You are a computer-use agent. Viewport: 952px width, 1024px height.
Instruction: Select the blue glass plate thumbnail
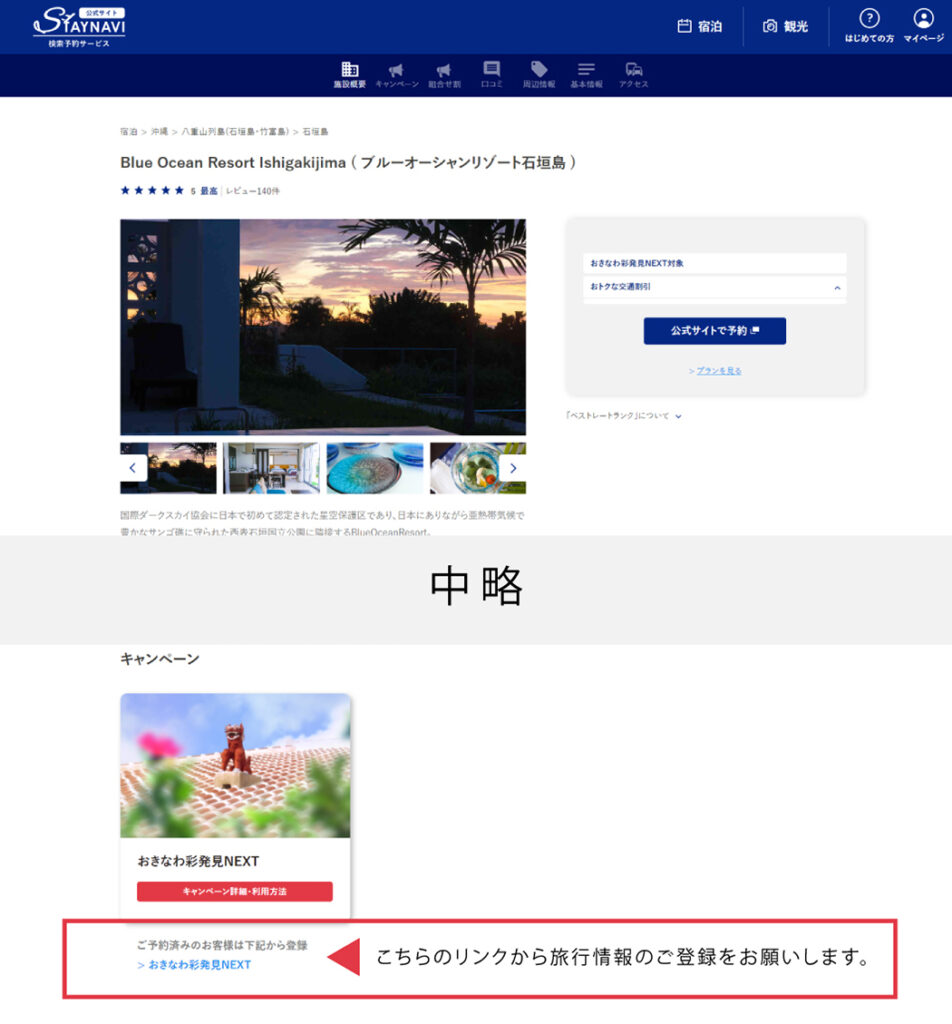click(x=375, y=468)
